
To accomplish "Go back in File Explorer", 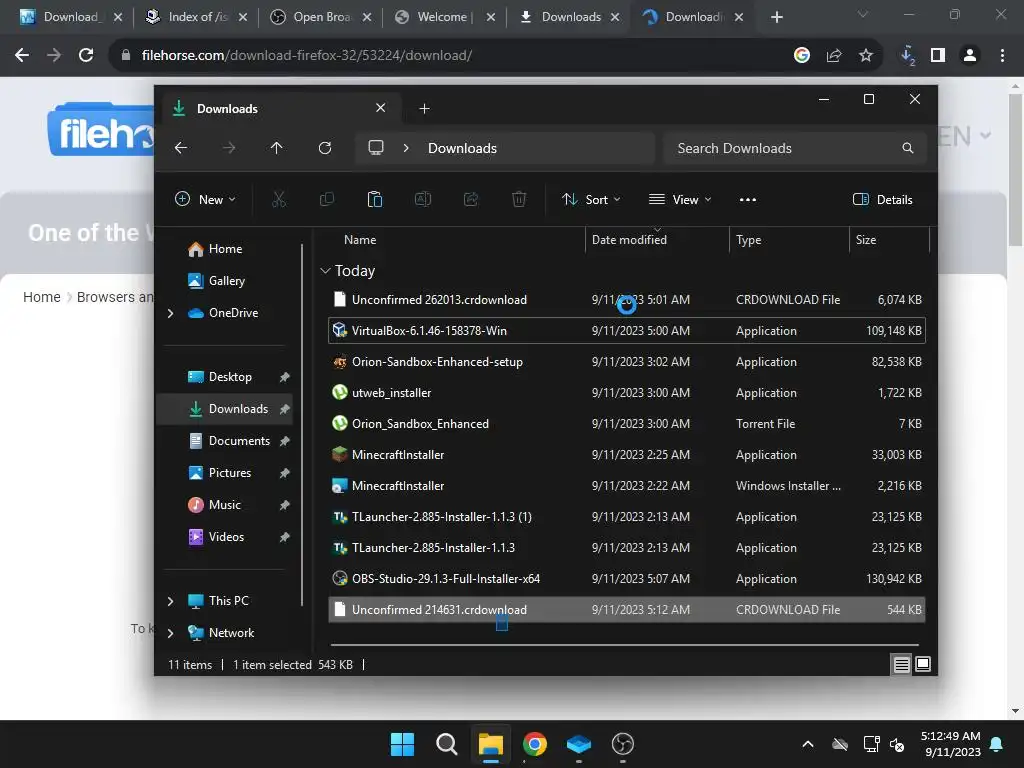I will 181,148.
